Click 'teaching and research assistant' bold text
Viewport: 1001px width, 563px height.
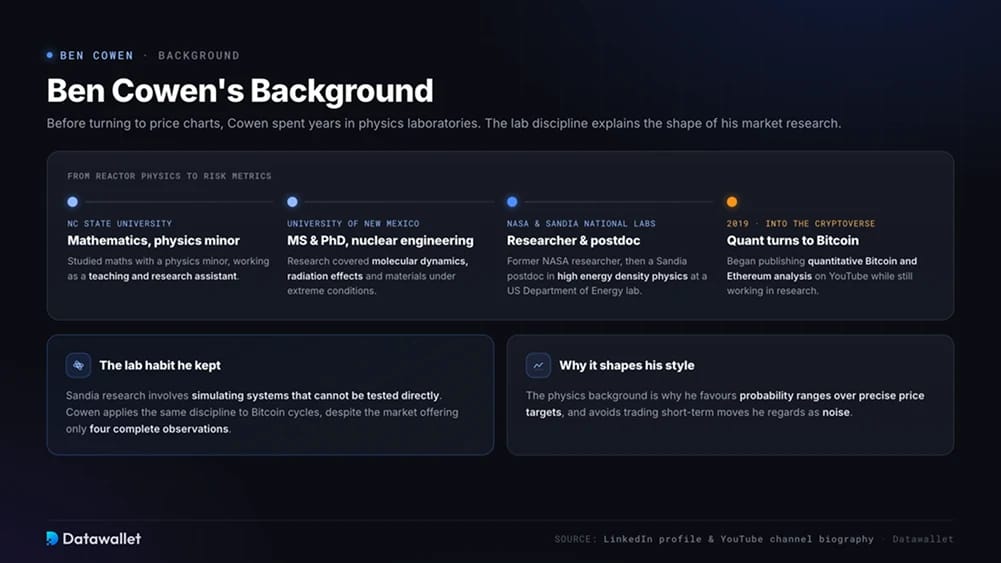(163, 276)
